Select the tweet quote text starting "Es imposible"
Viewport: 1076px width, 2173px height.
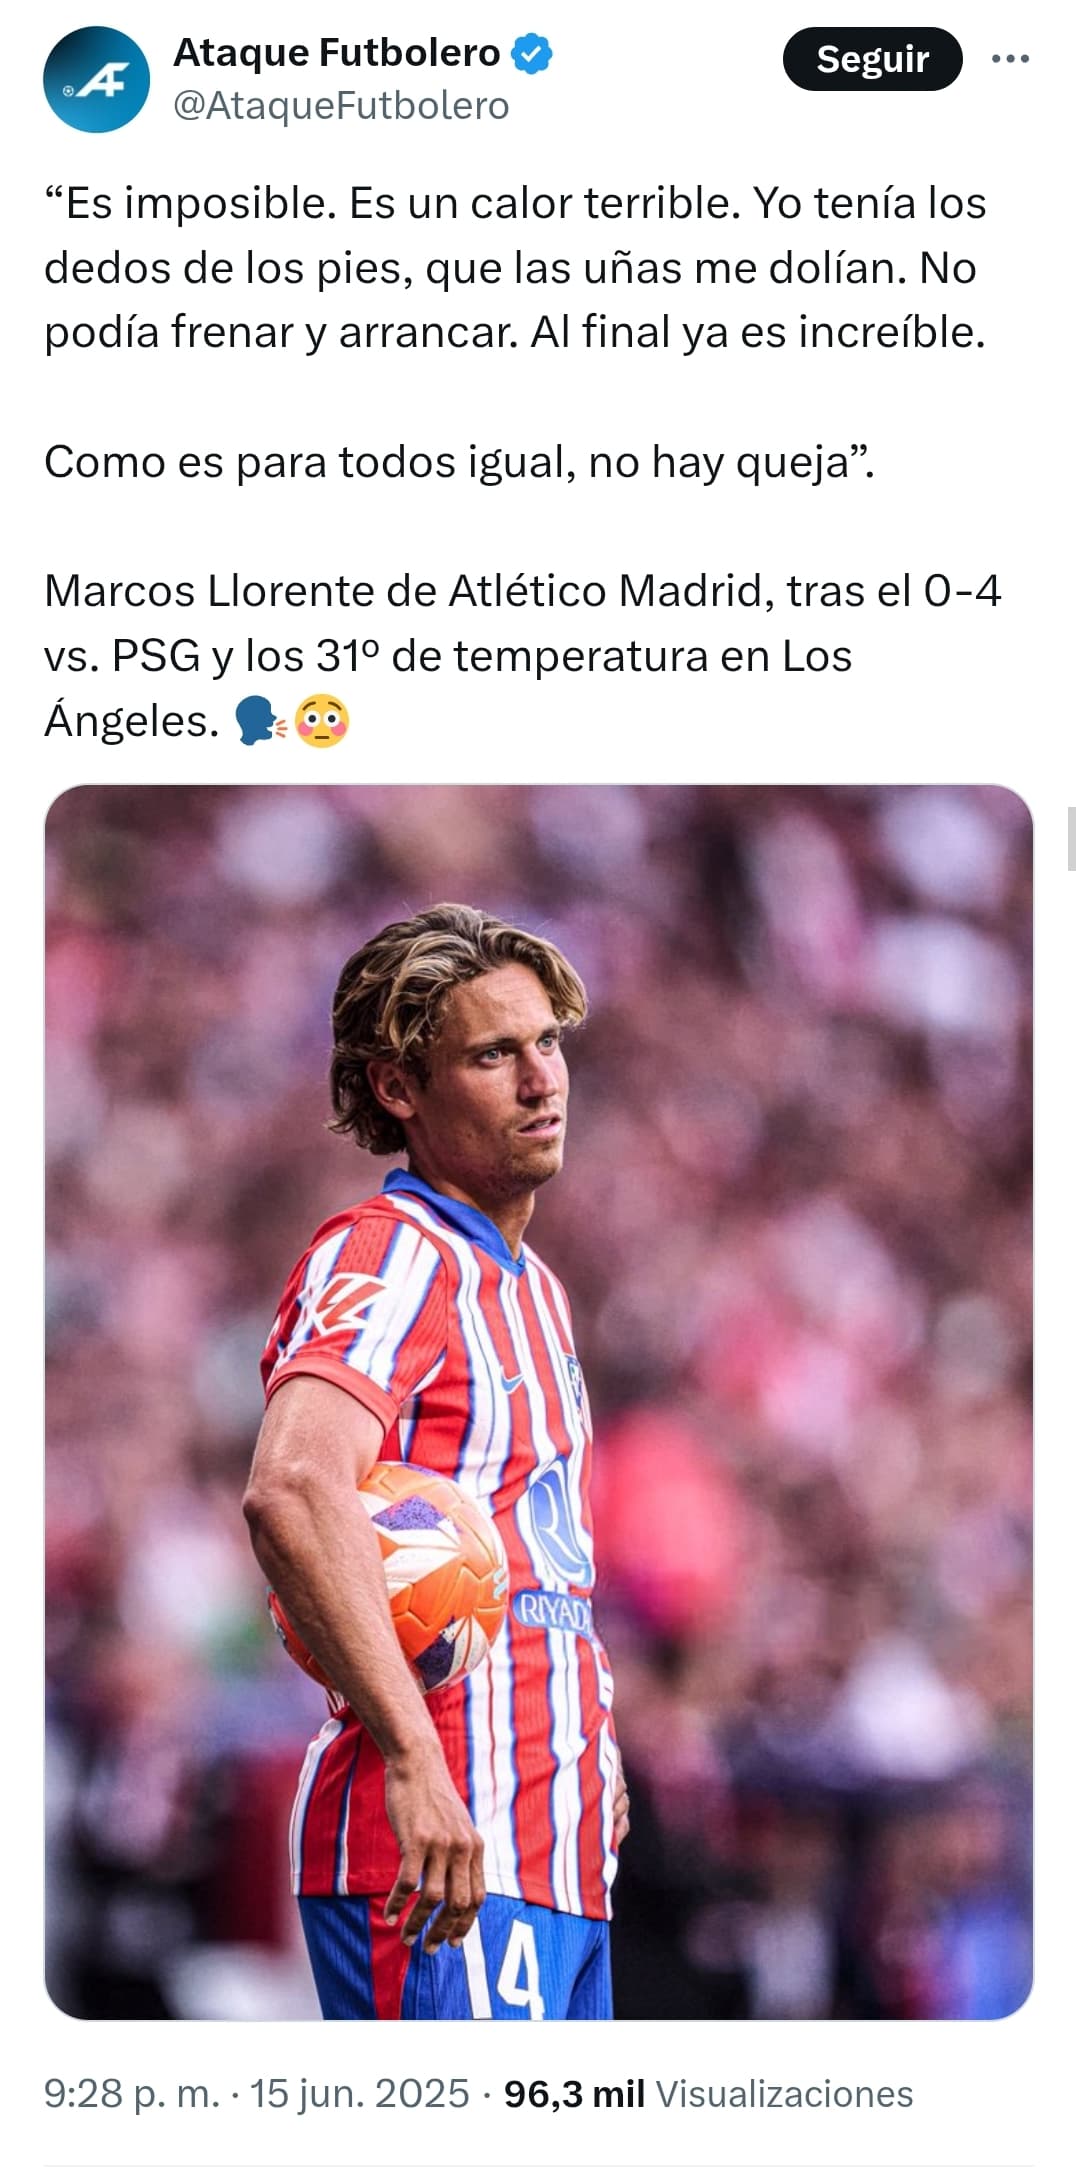coord(516,267)
